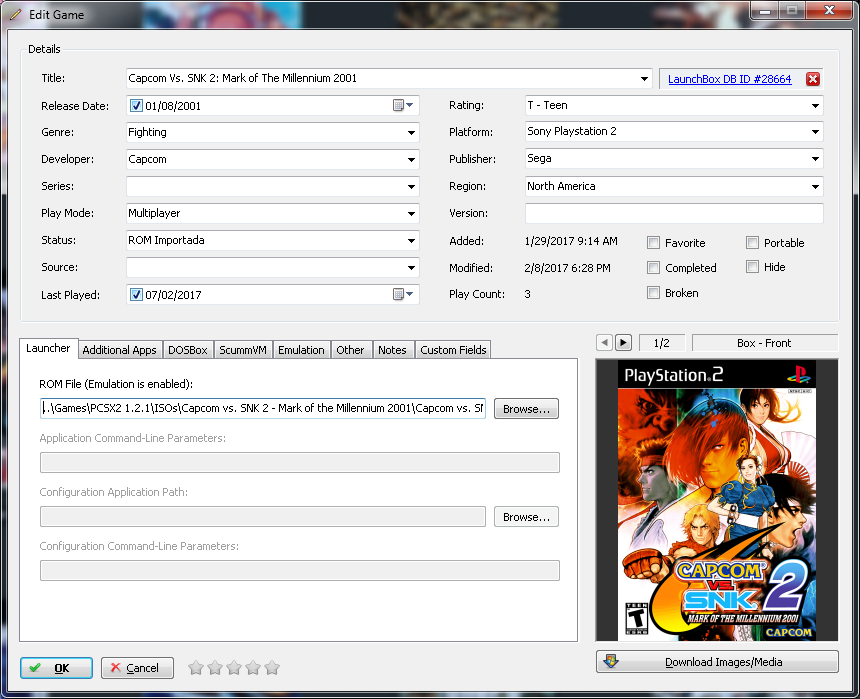This screenshot has width=860, height=699.
Task: Open the LaunchBox DB ID #28664 link
Action: click(x=729, y=79)
